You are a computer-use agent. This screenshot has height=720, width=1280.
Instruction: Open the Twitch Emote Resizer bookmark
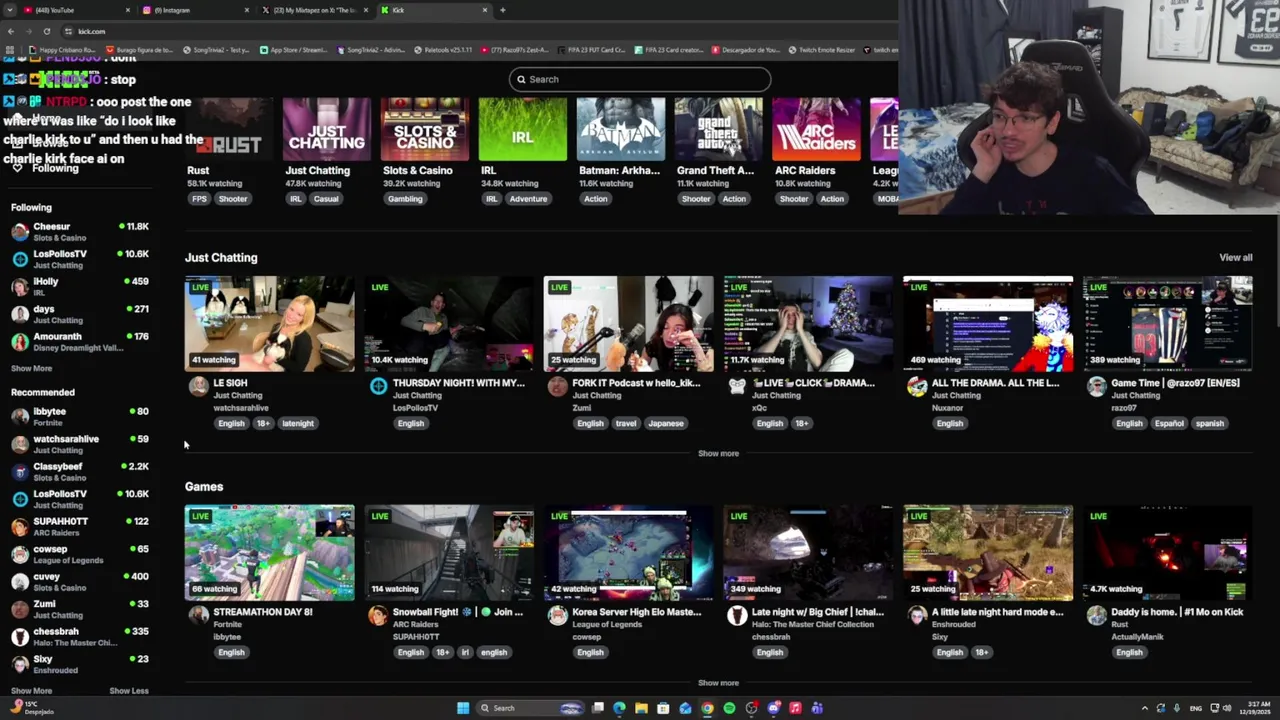point(822,50)
